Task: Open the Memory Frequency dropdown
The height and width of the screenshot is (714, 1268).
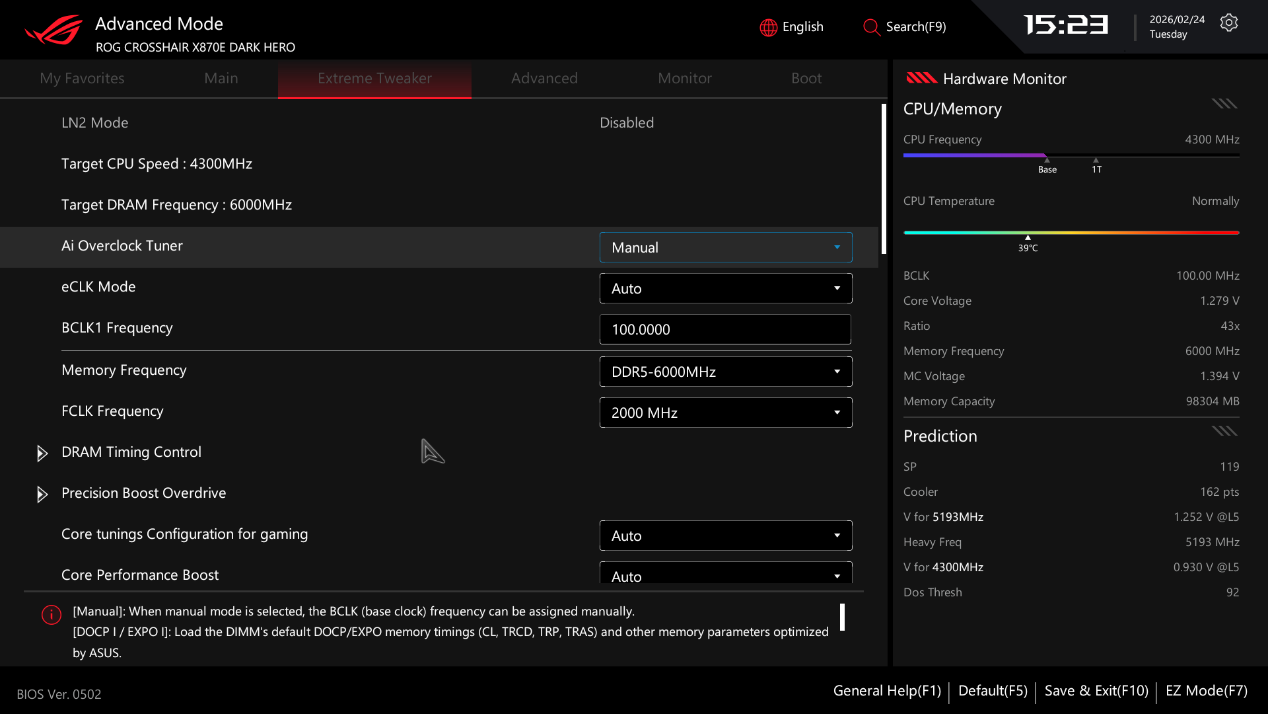Action: [x=725, y=371]
